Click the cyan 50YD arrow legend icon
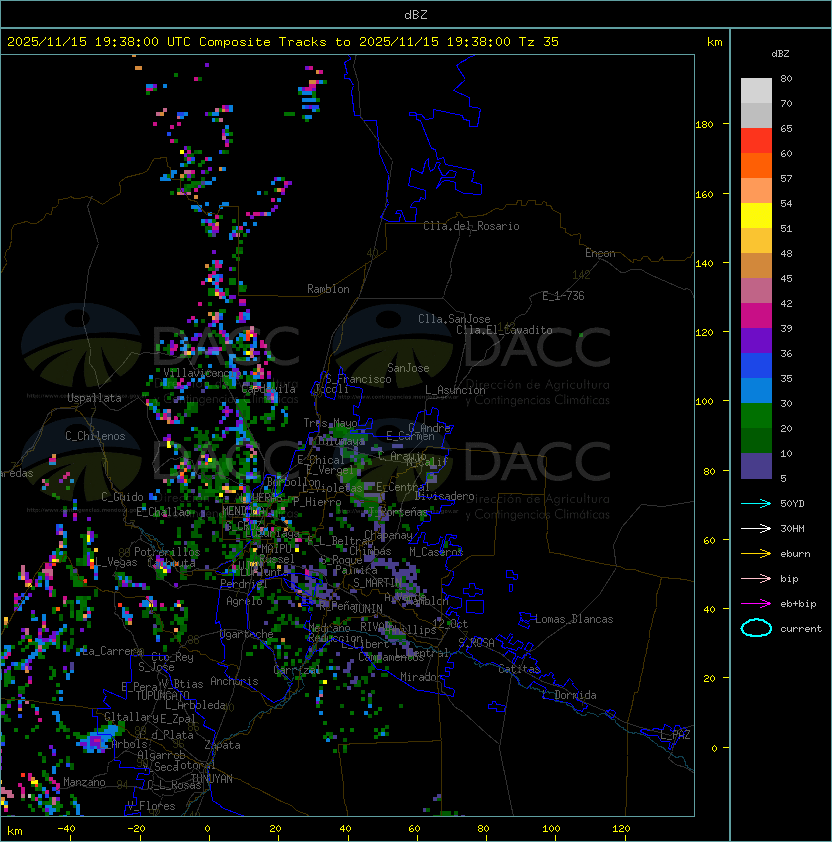Image resolution: width=832 pixels, height=842 pixels. (x=756, y=504)
